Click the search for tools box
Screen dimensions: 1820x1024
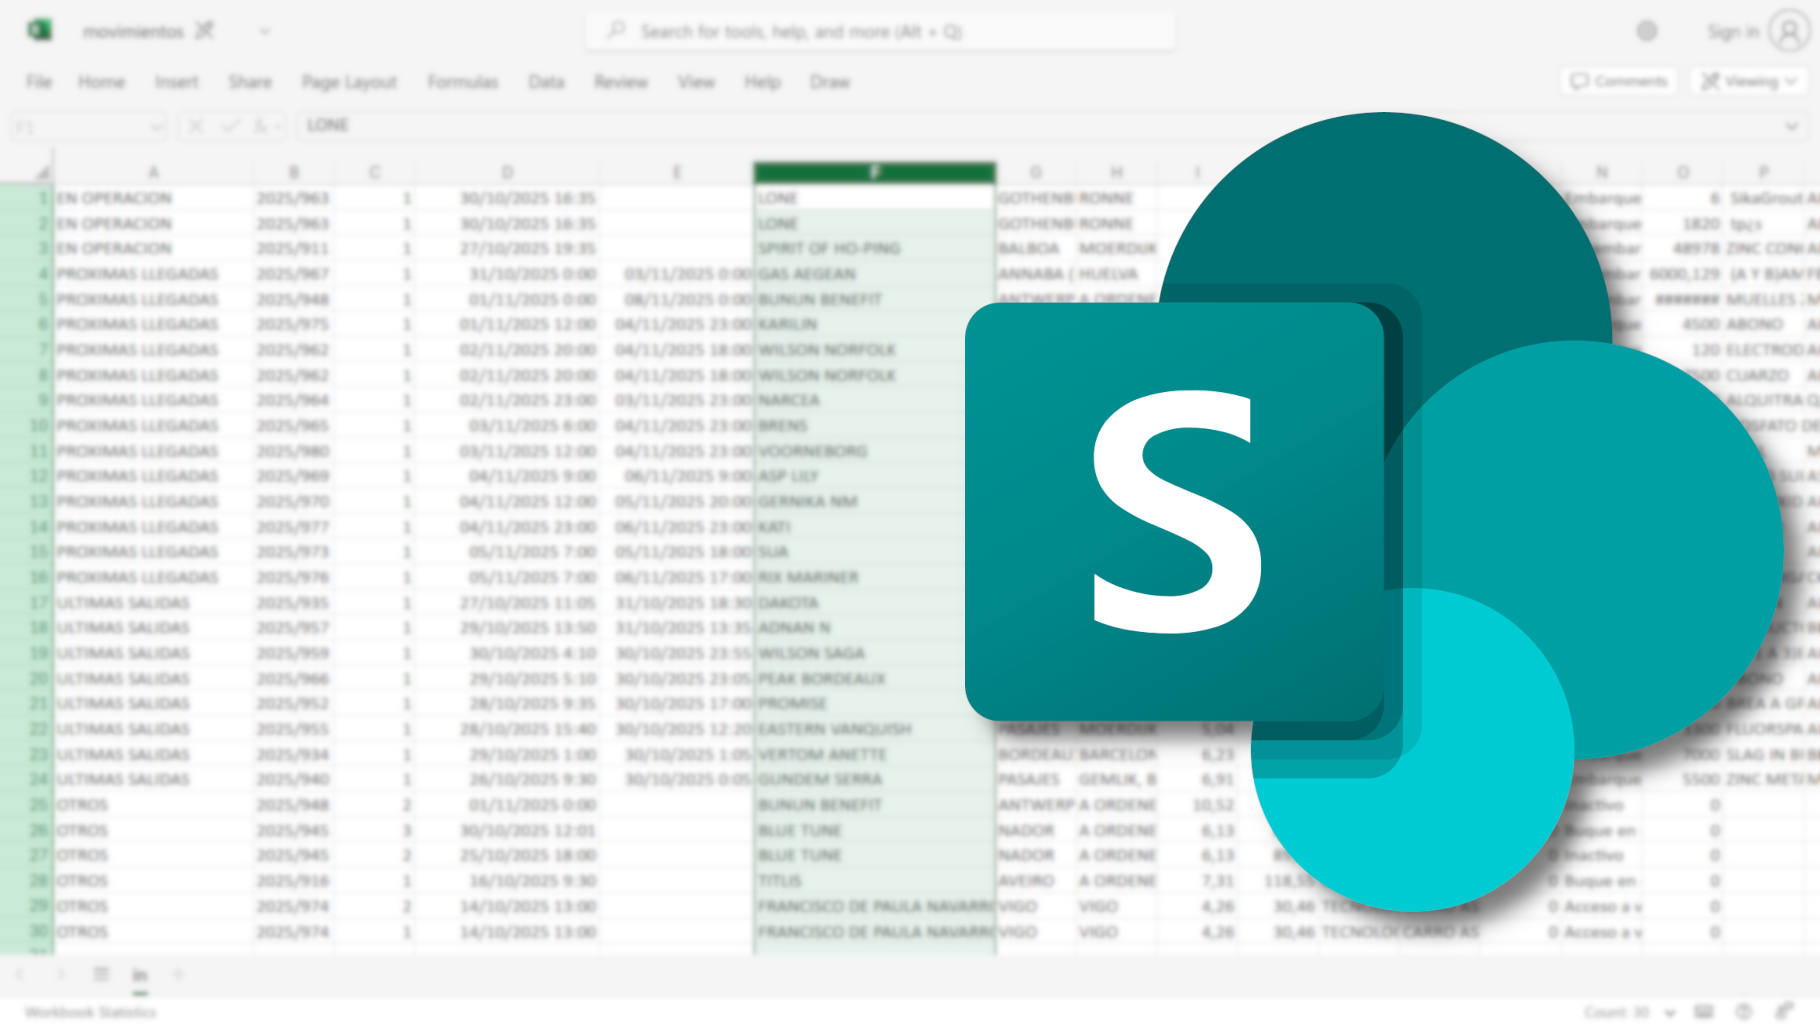[x=880, y=32]
